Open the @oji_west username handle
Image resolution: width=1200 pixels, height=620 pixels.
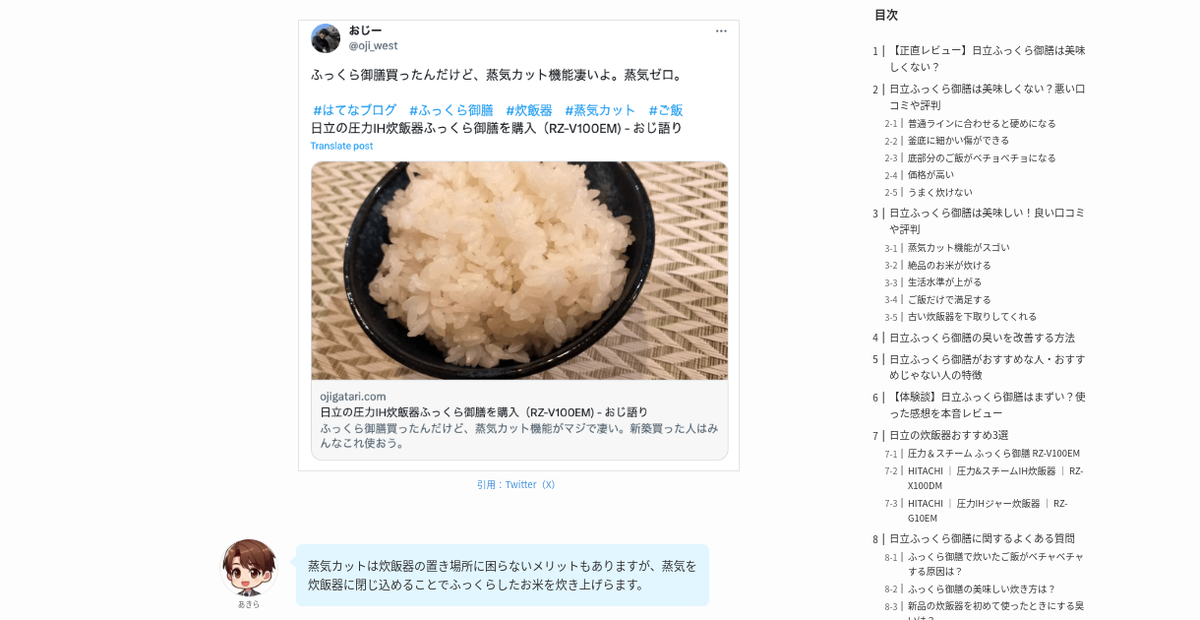tap(373, 46)
